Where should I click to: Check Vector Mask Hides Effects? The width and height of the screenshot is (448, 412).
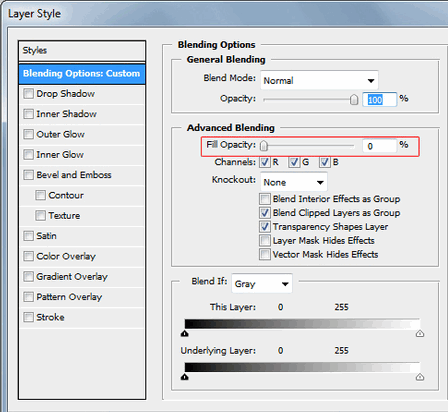(265, 255)
